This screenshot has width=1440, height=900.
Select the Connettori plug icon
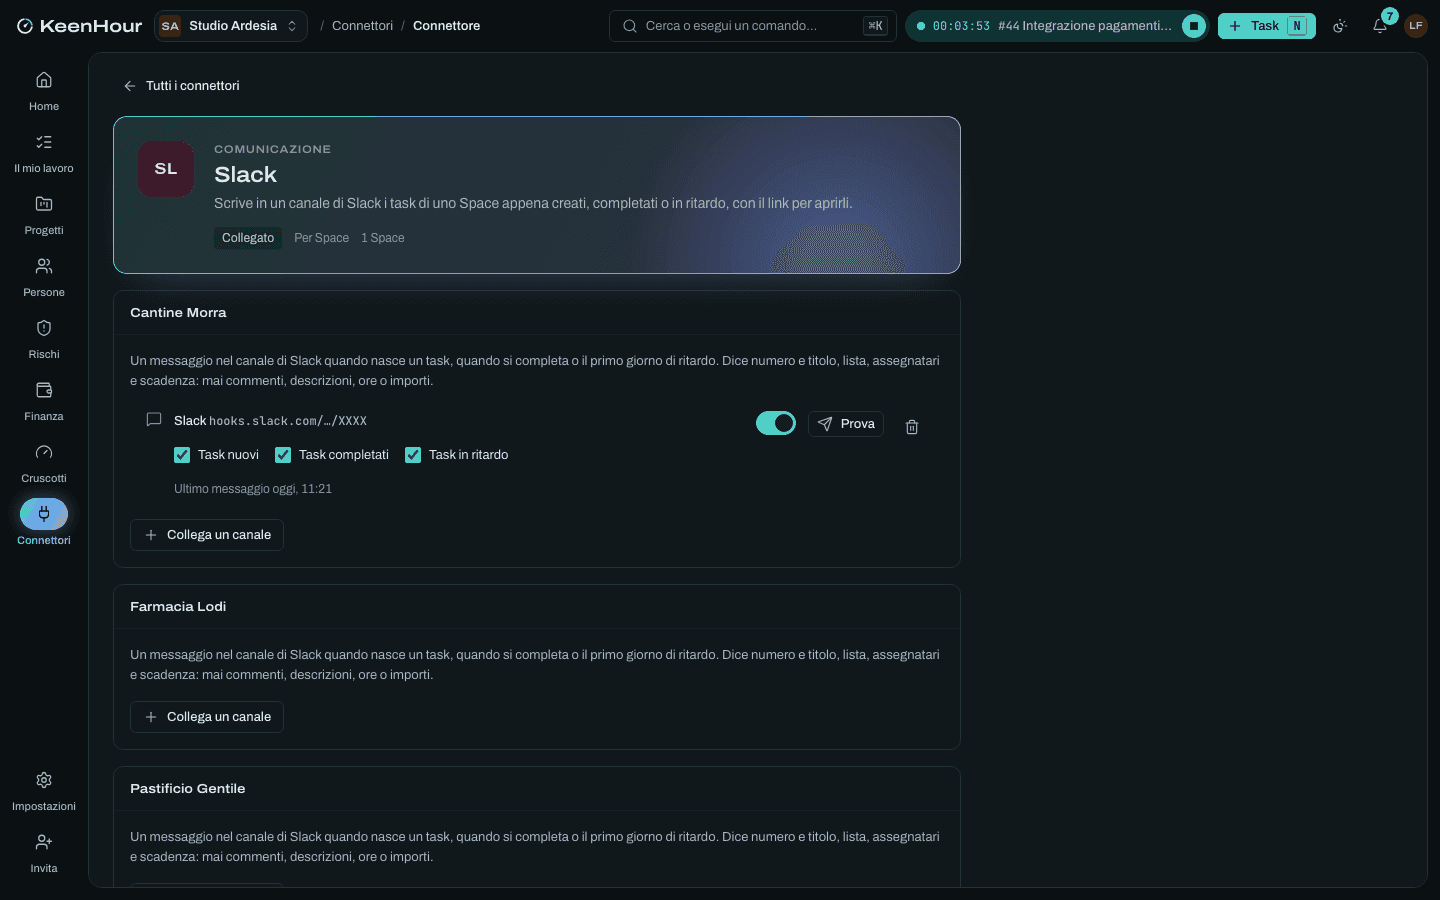tap(44, 514)
